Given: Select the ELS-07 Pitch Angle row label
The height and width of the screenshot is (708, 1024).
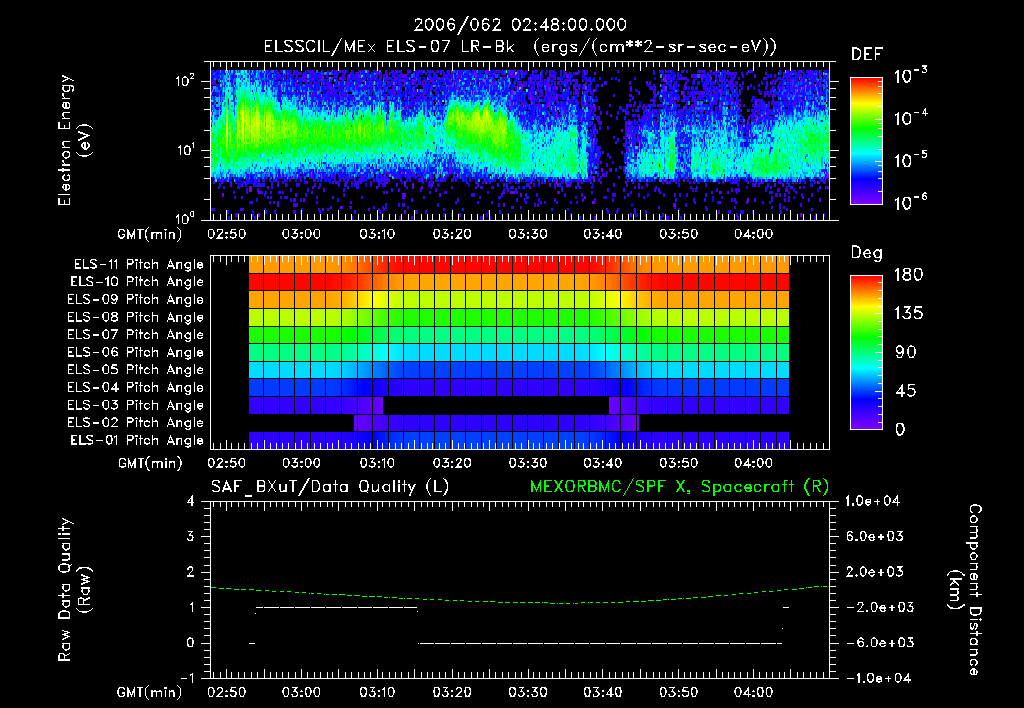Looking at the screenshot, I should [x=136, y=334].
